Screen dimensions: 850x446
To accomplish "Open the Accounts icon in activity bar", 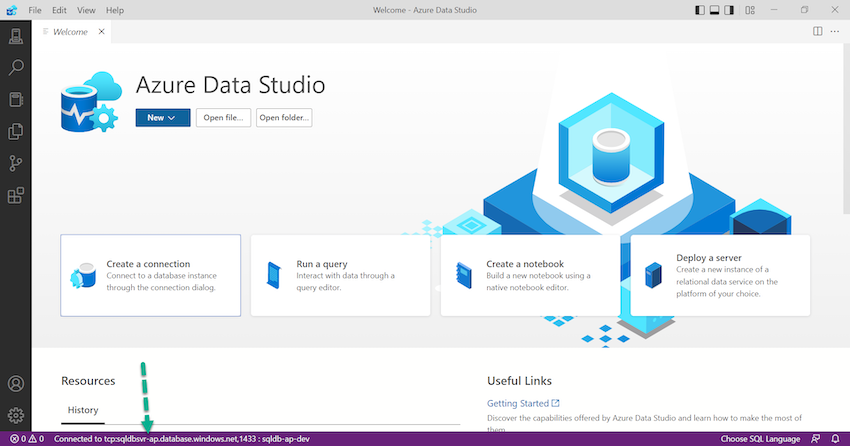I will coord(16,384).
